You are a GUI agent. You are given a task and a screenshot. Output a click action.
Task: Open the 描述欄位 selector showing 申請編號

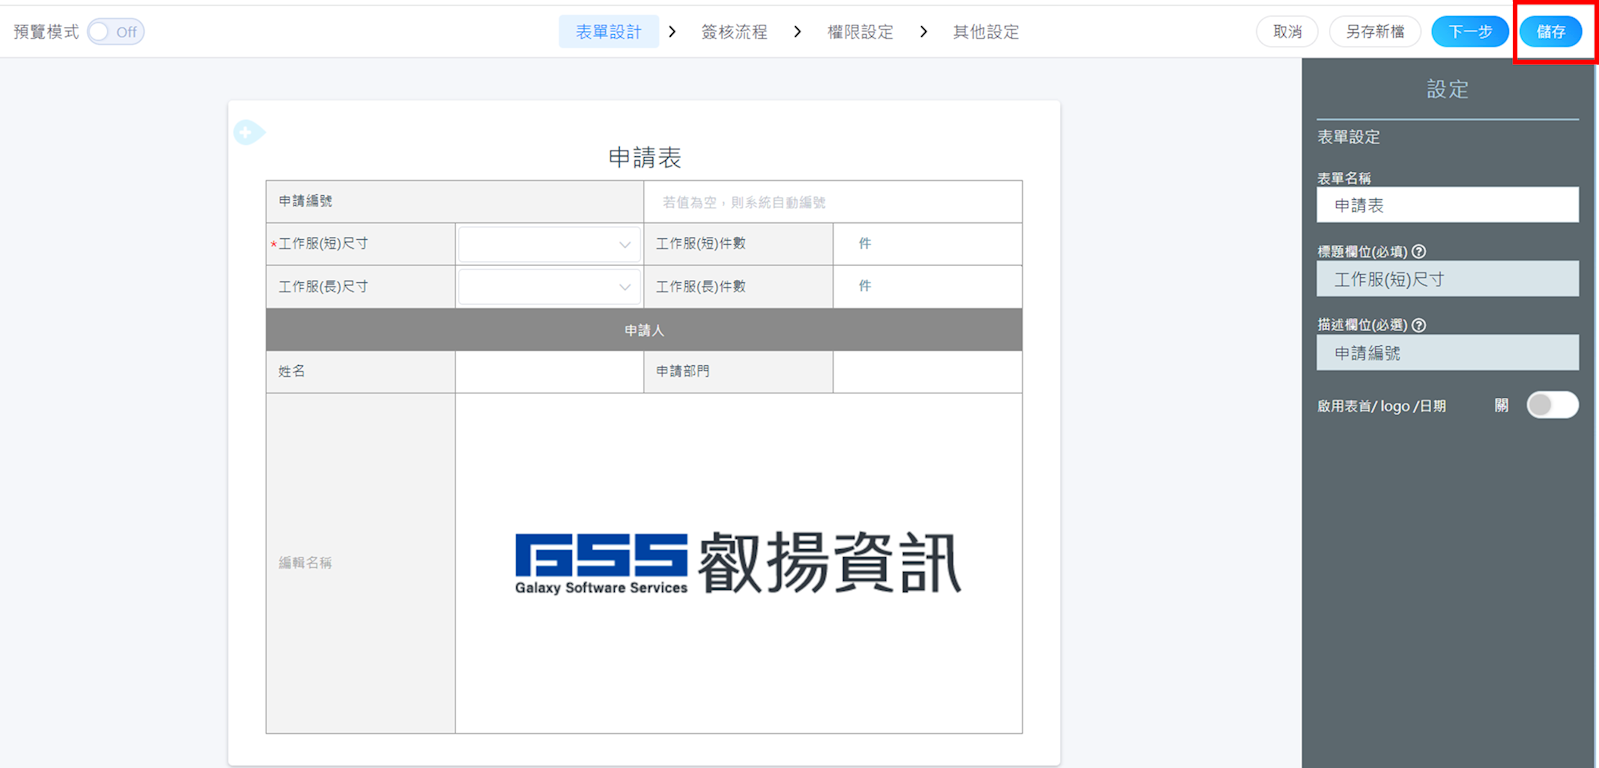pyautogui.click(x=1447, y=353)
